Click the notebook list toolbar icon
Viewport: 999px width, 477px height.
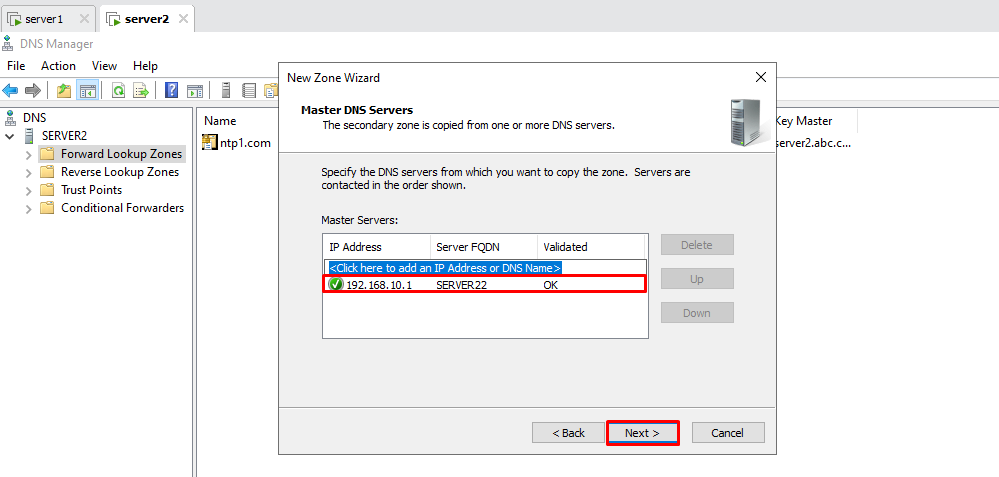[x=249, y=90]
